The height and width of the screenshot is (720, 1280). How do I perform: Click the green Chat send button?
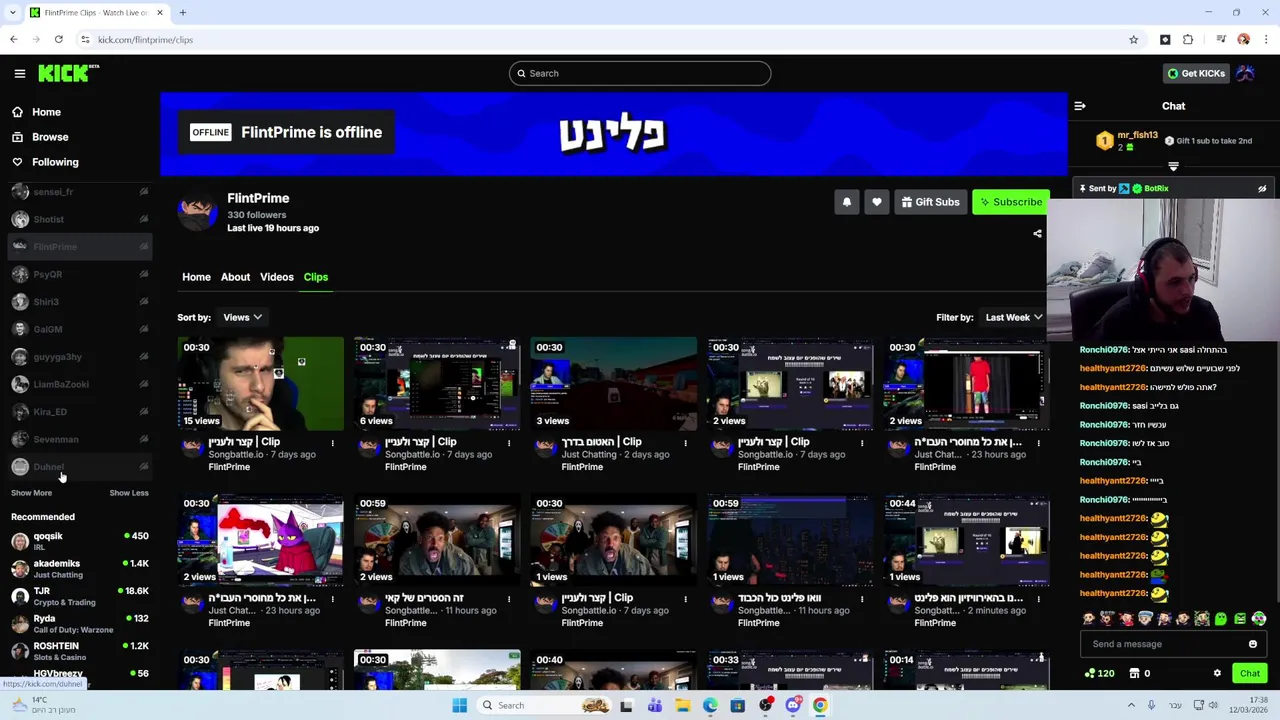1250,673
